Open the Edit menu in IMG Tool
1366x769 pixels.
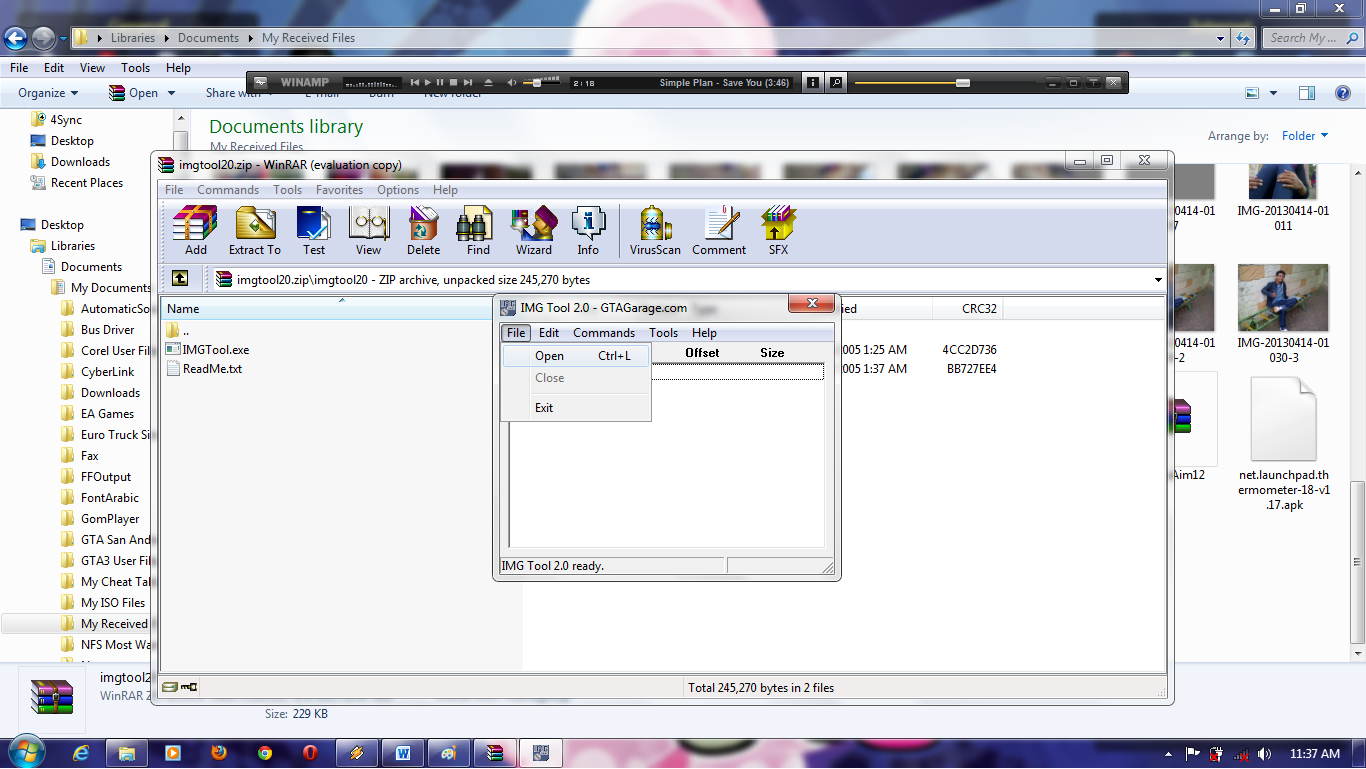click(x=549, y=333)
